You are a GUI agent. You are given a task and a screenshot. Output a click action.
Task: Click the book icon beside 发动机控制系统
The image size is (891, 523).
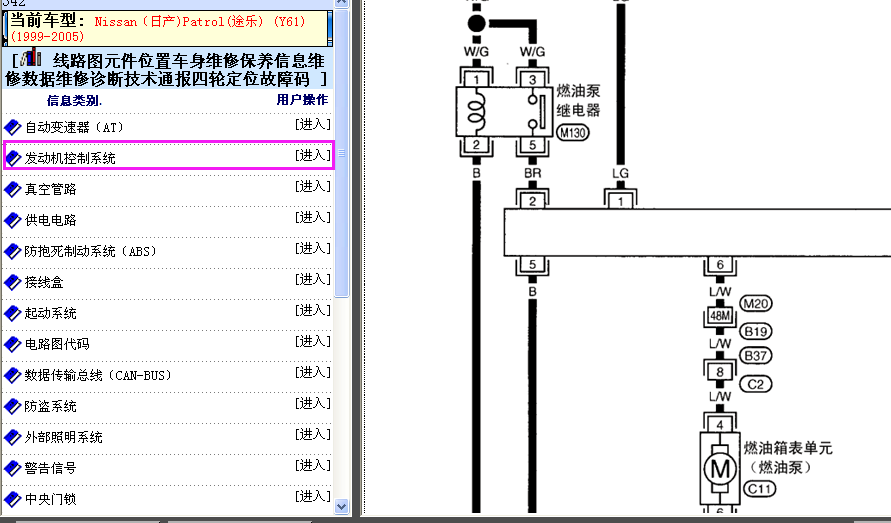click(13, 159)
